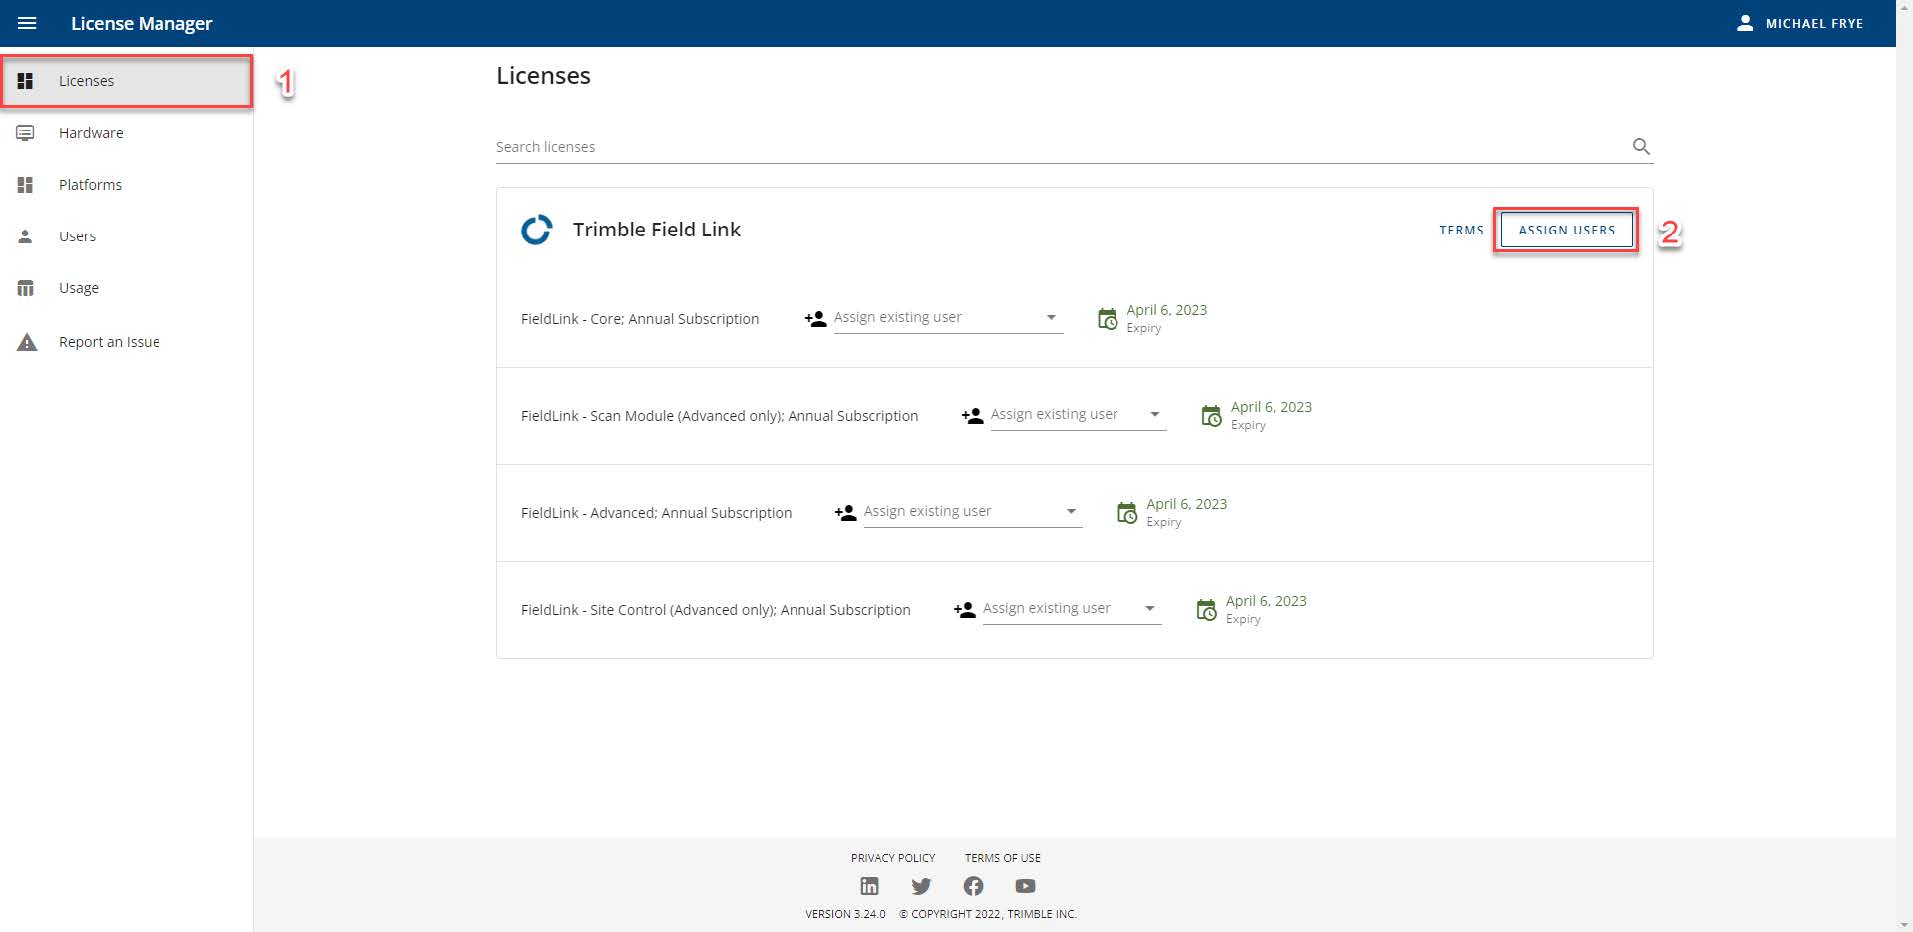1913x932 pixels.
Task: Select the Report an Issue warning icon
Action: point(26,341)
